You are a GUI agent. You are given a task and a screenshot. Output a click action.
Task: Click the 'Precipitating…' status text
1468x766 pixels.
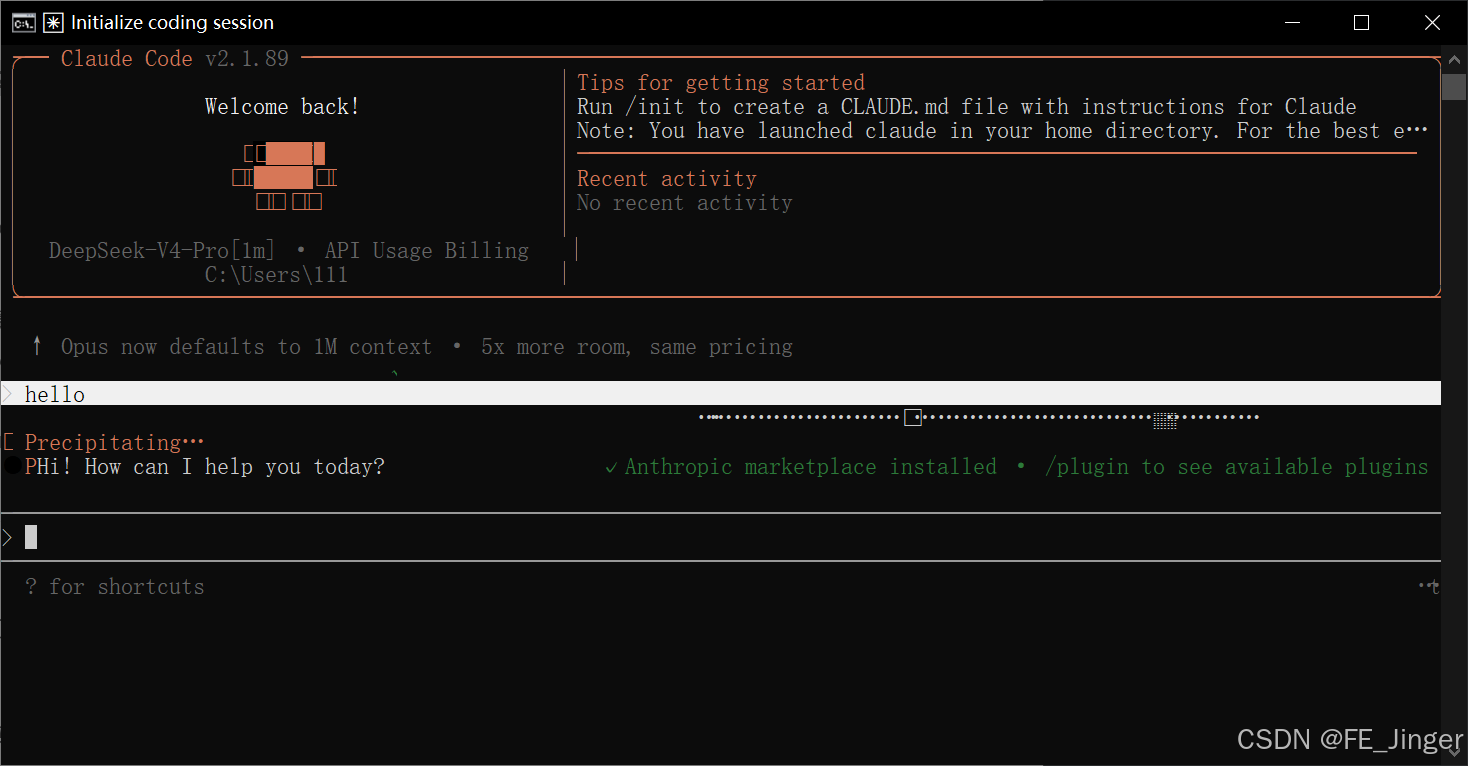click(115, 443)
